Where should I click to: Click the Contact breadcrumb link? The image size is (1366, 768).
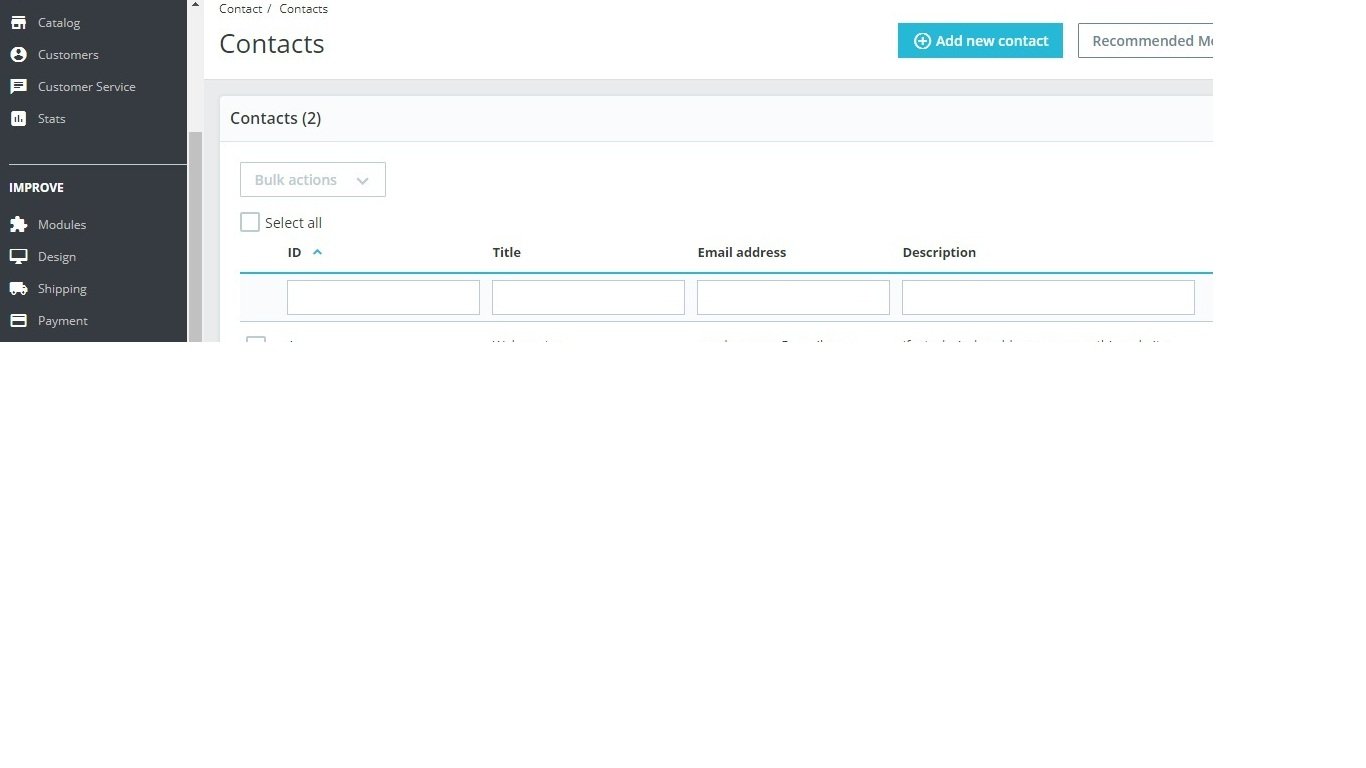click(x=241, y=8)
